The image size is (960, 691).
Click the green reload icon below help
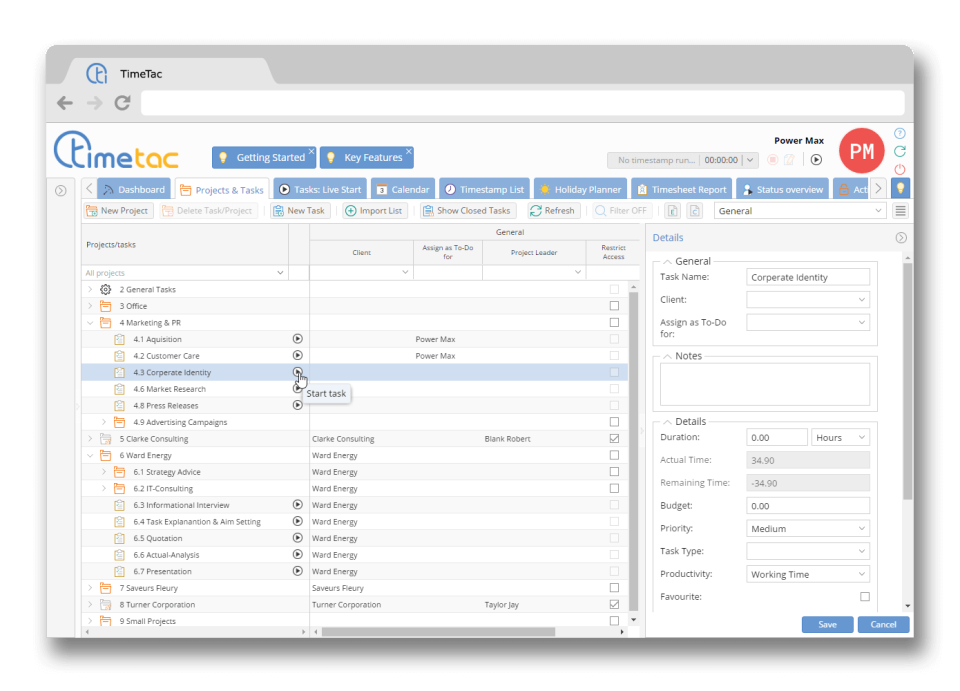(899, 151)
